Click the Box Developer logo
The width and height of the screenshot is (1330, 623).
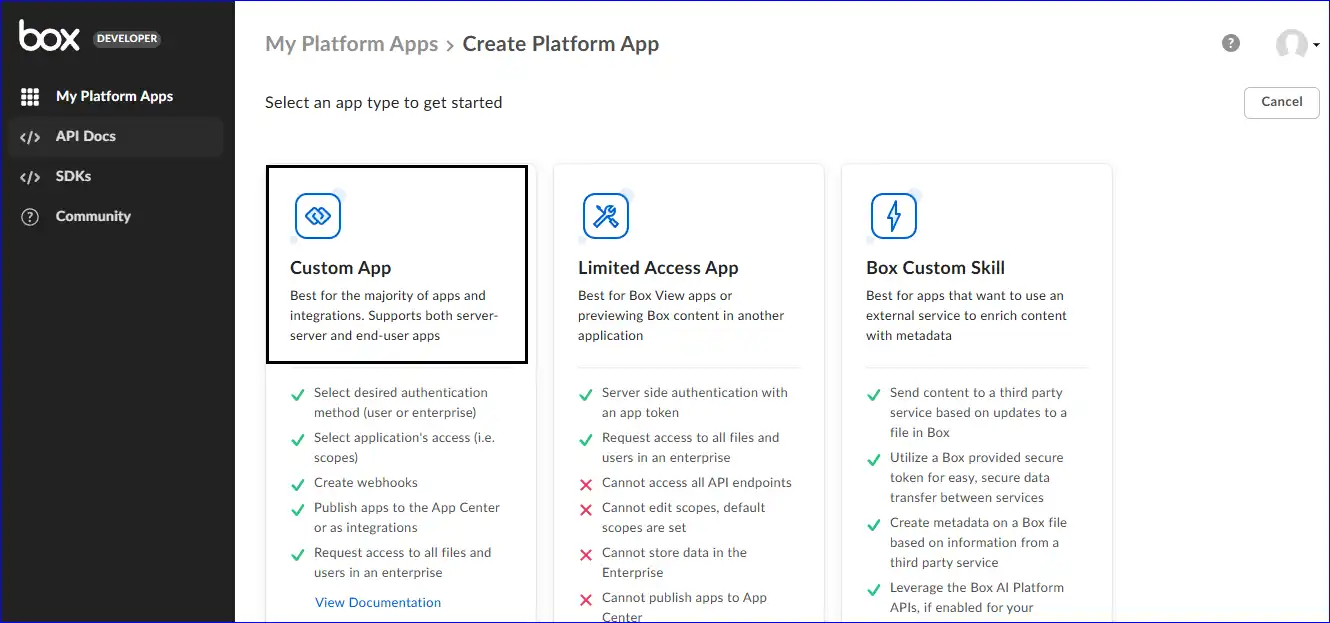88,37
